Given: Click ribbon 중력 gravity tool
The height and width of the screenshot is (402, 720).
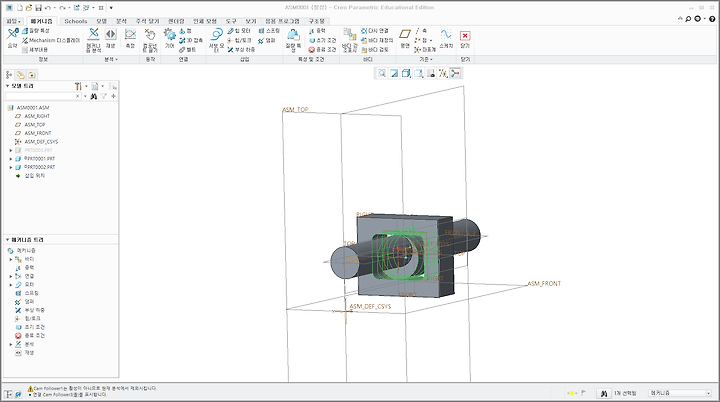Looking at the screenshot, I should [x=317, y=31].
